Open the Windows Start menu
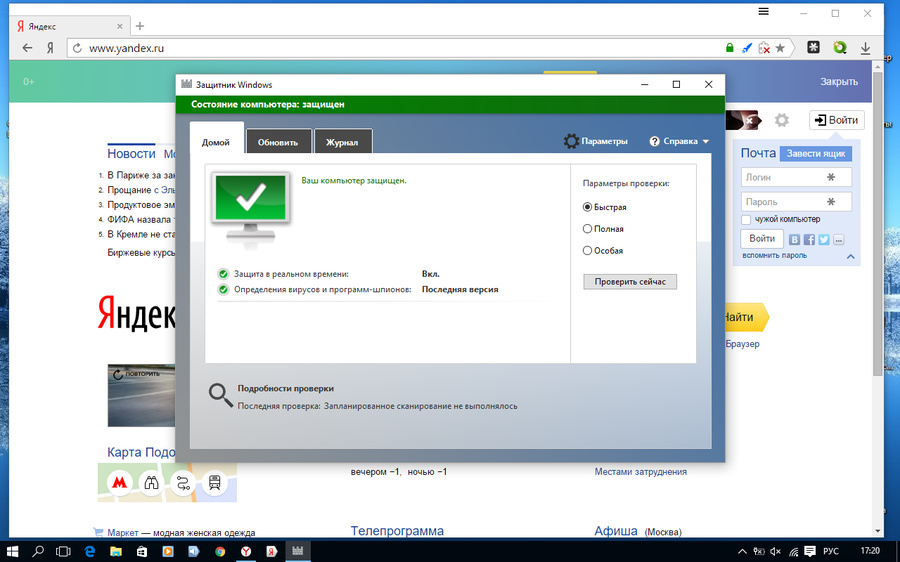Screen dimensions: 900x562 point(11,551)
